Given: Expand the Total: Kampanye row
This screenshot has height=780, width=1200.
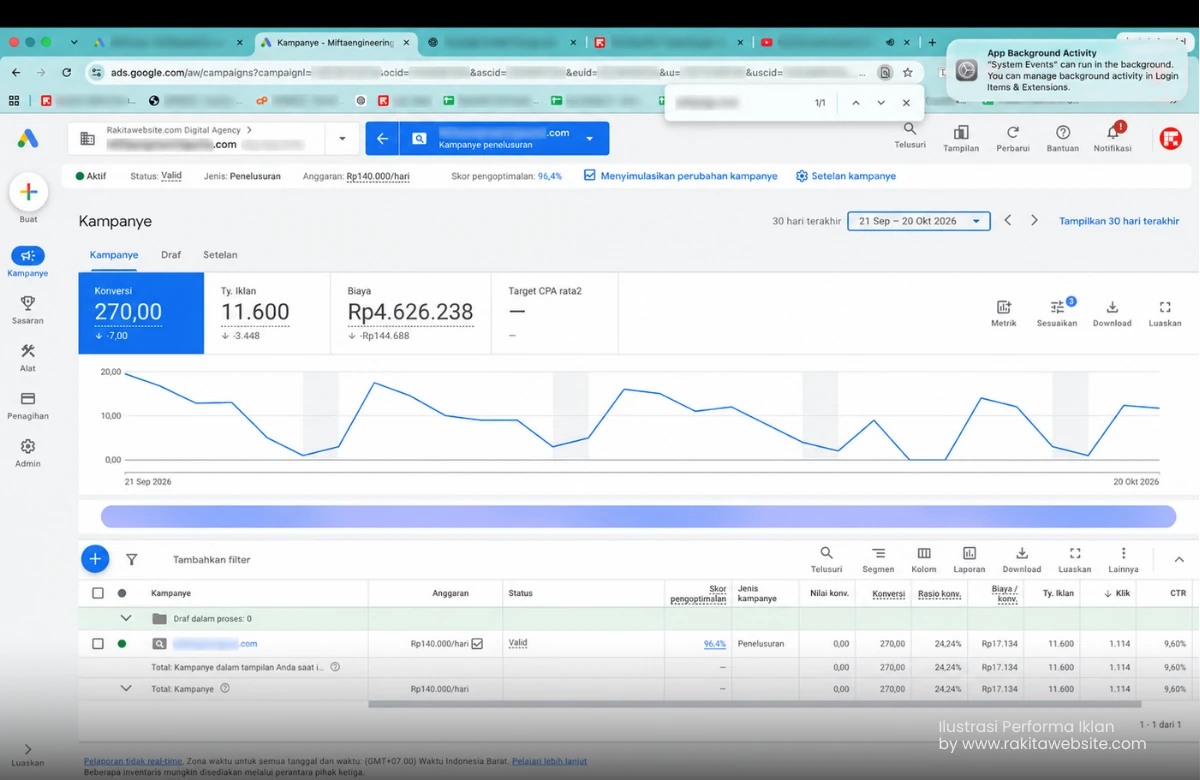Looking at the screenshot, I should [126, 688].
